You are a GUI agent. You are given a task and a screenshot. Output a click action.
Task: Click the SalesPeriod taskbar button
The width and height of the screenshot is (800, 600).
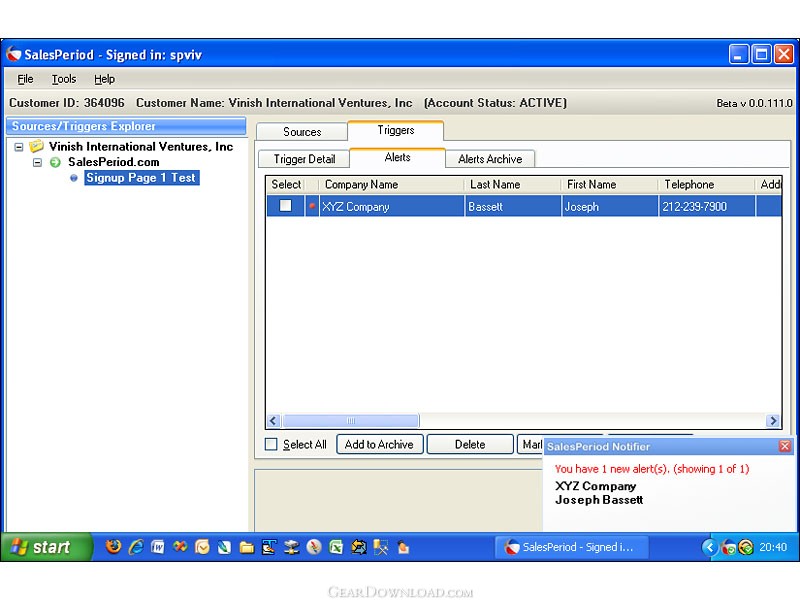pyautogui.click(x=572, y=547)
